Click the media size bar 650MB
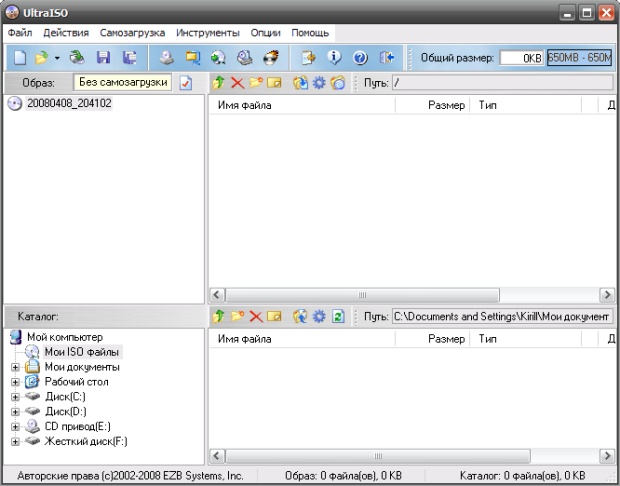The width and height of the screenshot is (620, 486). (579, 58)
